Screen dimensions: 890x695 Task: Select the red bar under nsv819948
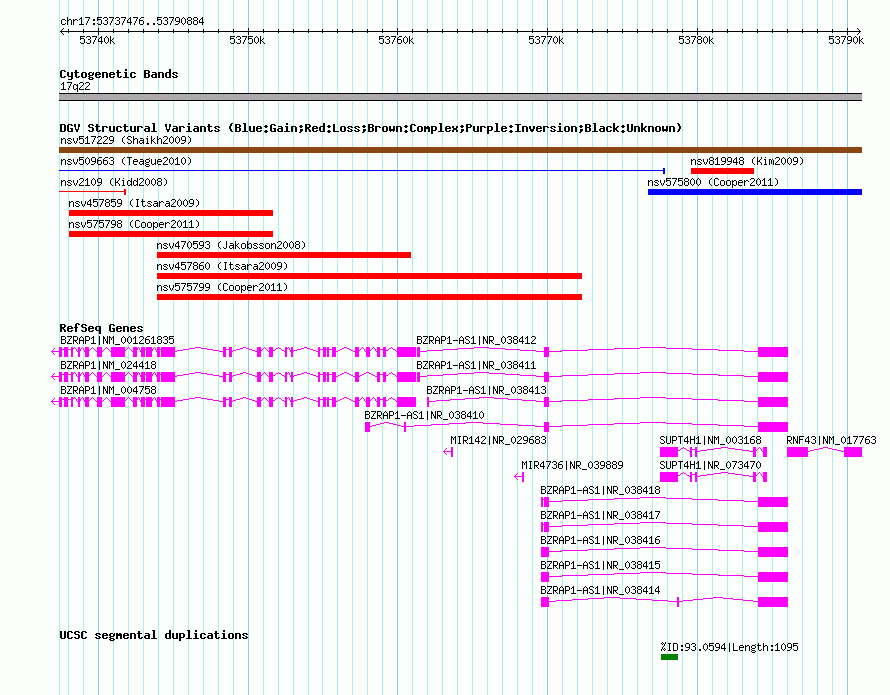[x=722, y=171]
